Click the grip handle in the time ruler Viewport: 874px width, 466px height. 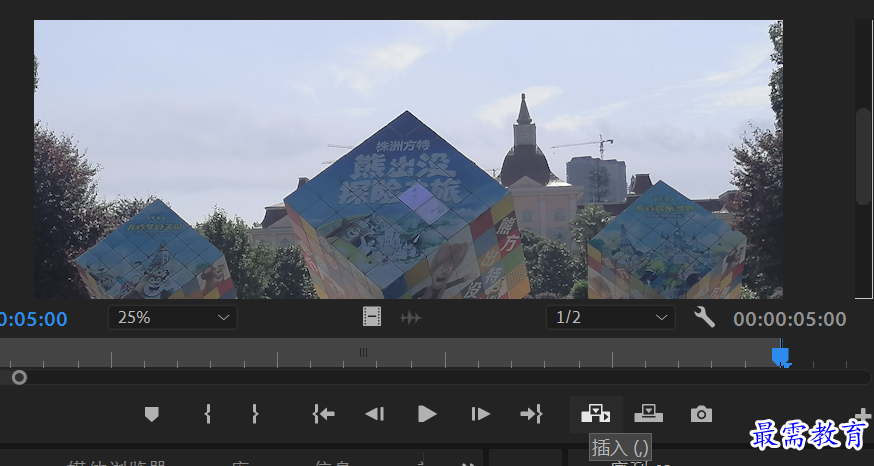point(363,352)
